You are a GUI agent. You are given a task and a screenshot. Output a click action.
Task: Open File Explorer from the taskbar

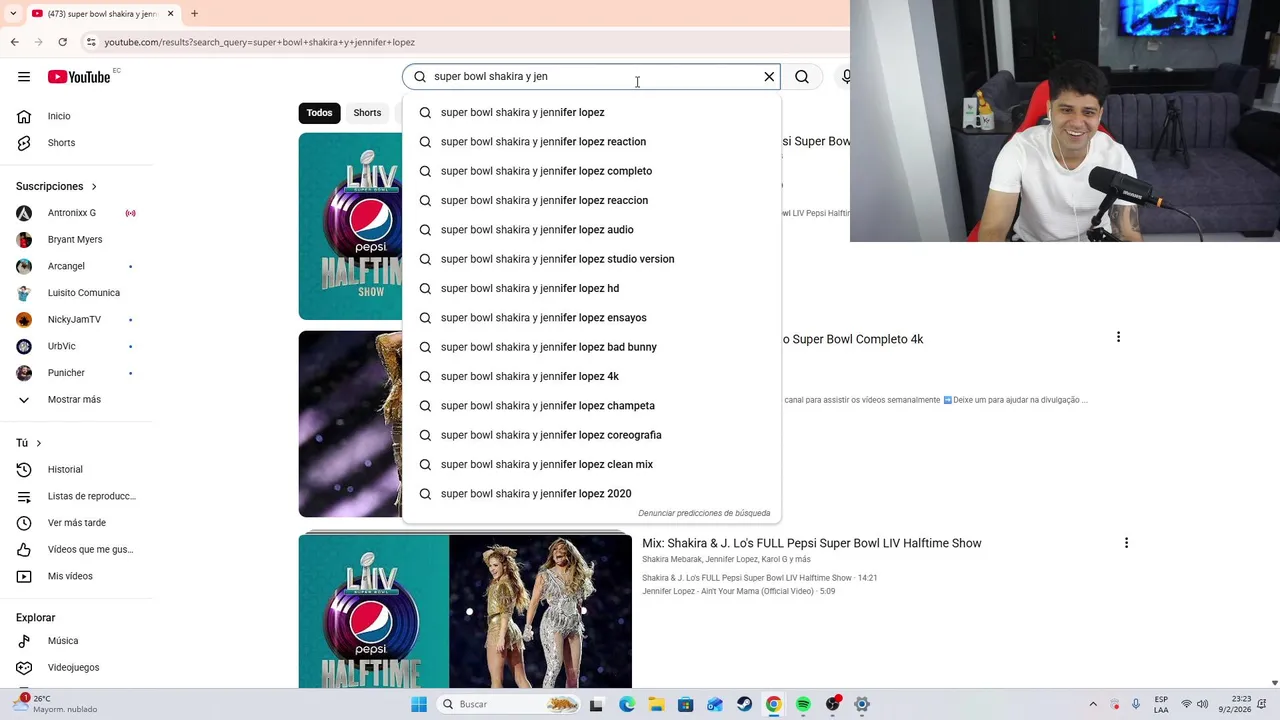click(x=656, y=704)
